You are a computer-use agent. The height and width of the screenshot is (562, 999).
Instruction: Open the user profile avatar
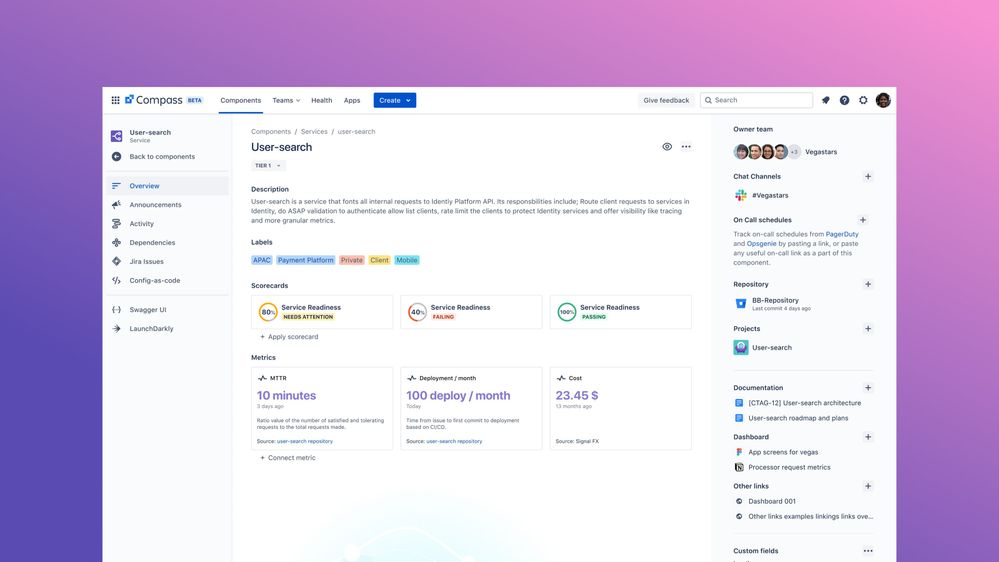point(883,100)
